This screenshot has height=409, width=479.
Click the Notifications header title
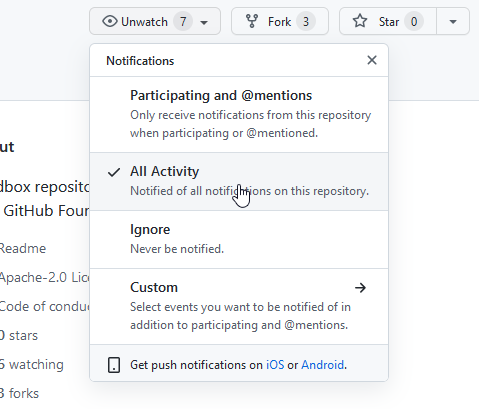[140, 61]
